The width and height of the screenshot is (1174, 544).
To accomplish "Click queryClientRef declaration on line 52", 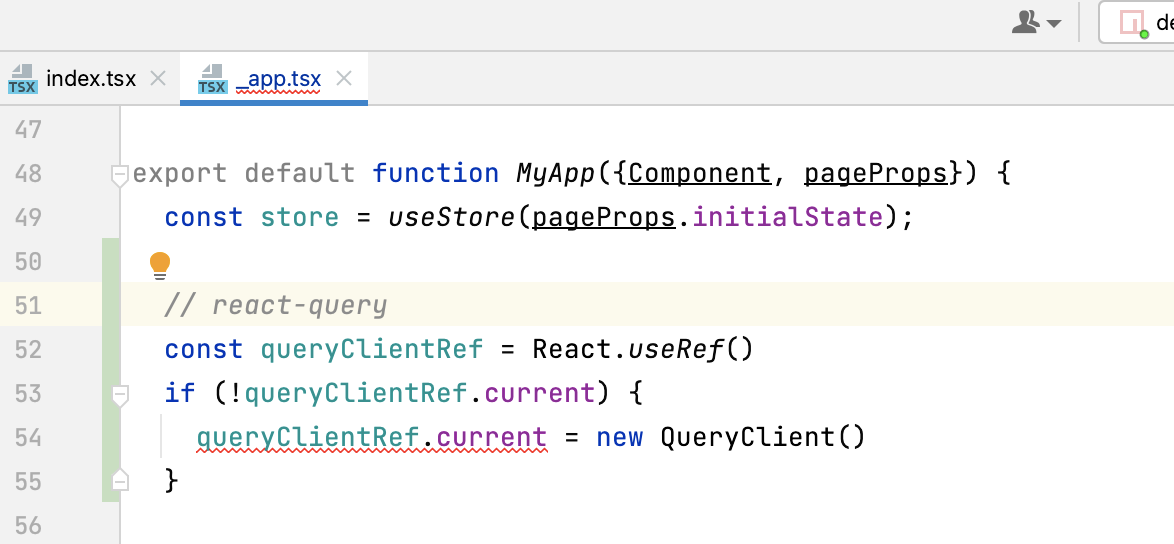I will coord(372,349).
